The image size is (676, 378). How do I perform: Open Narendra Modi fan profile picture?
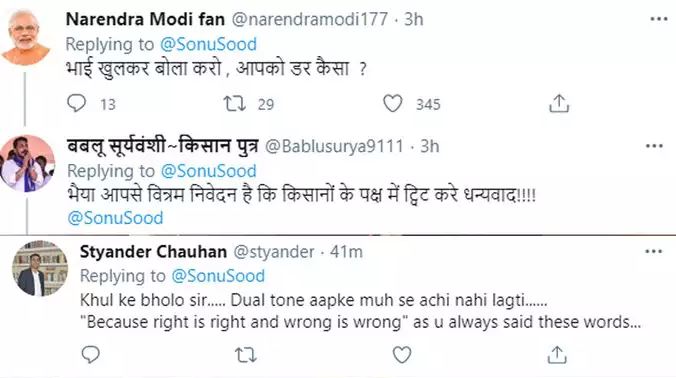pos(25,37)
